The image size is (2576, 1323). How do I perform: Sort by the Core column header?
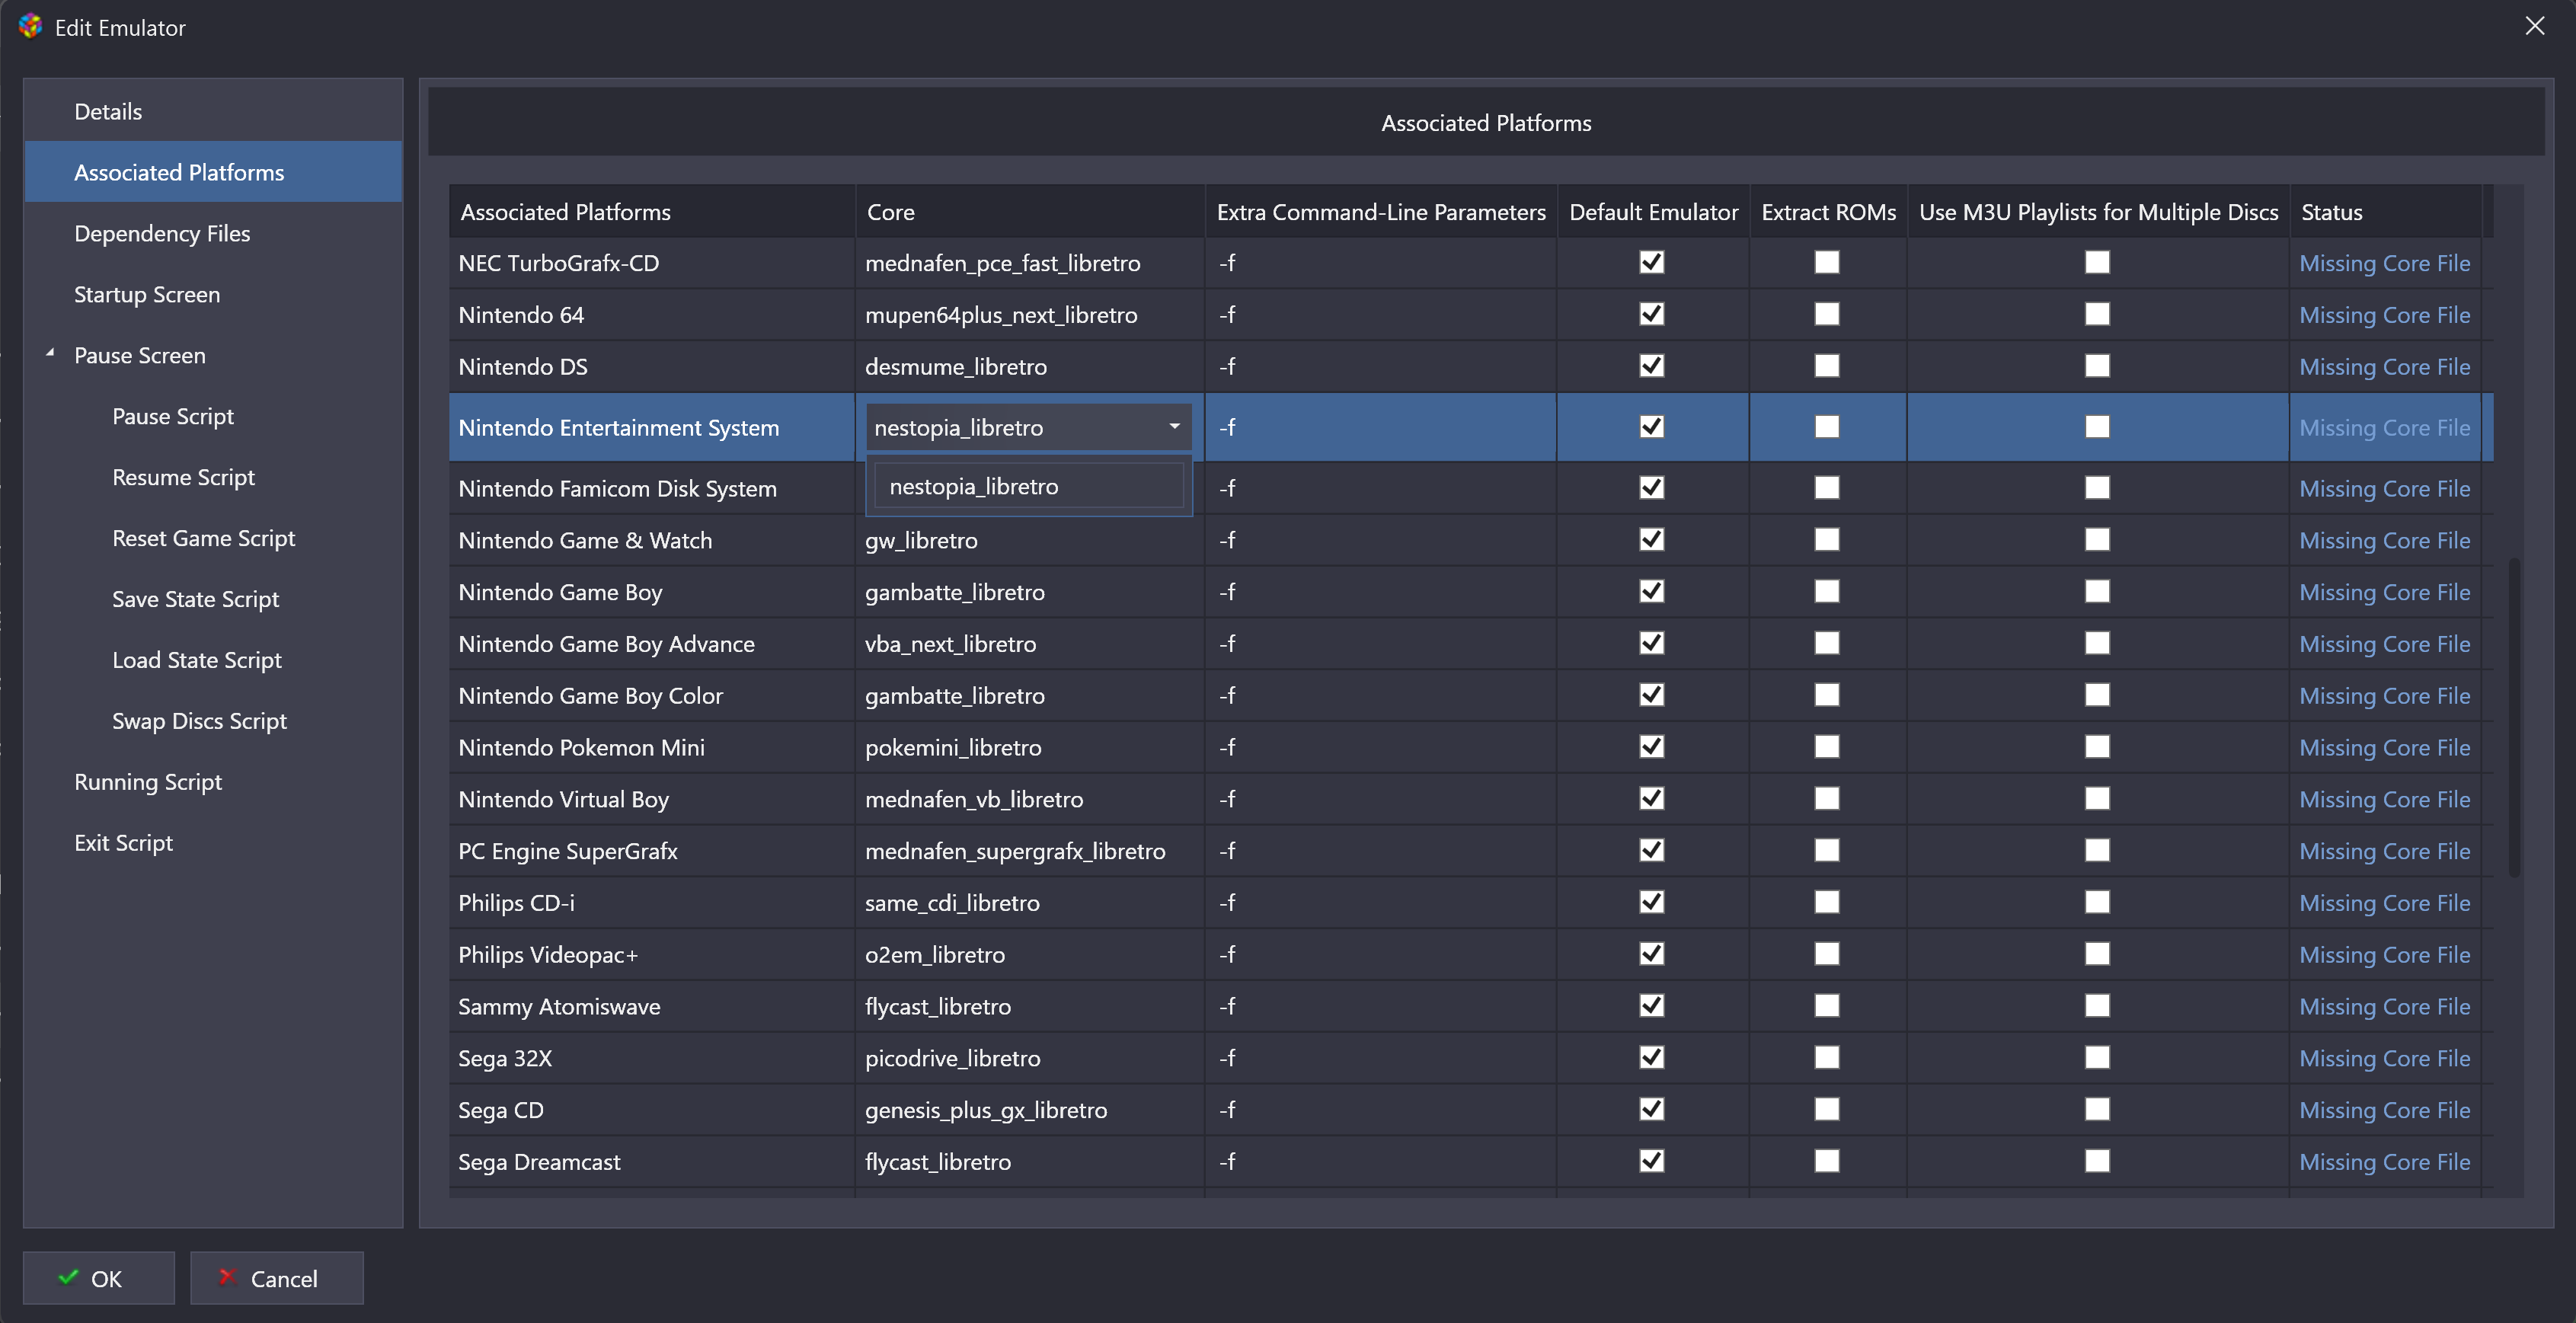pyautogui.click(x=1030, y=211)
